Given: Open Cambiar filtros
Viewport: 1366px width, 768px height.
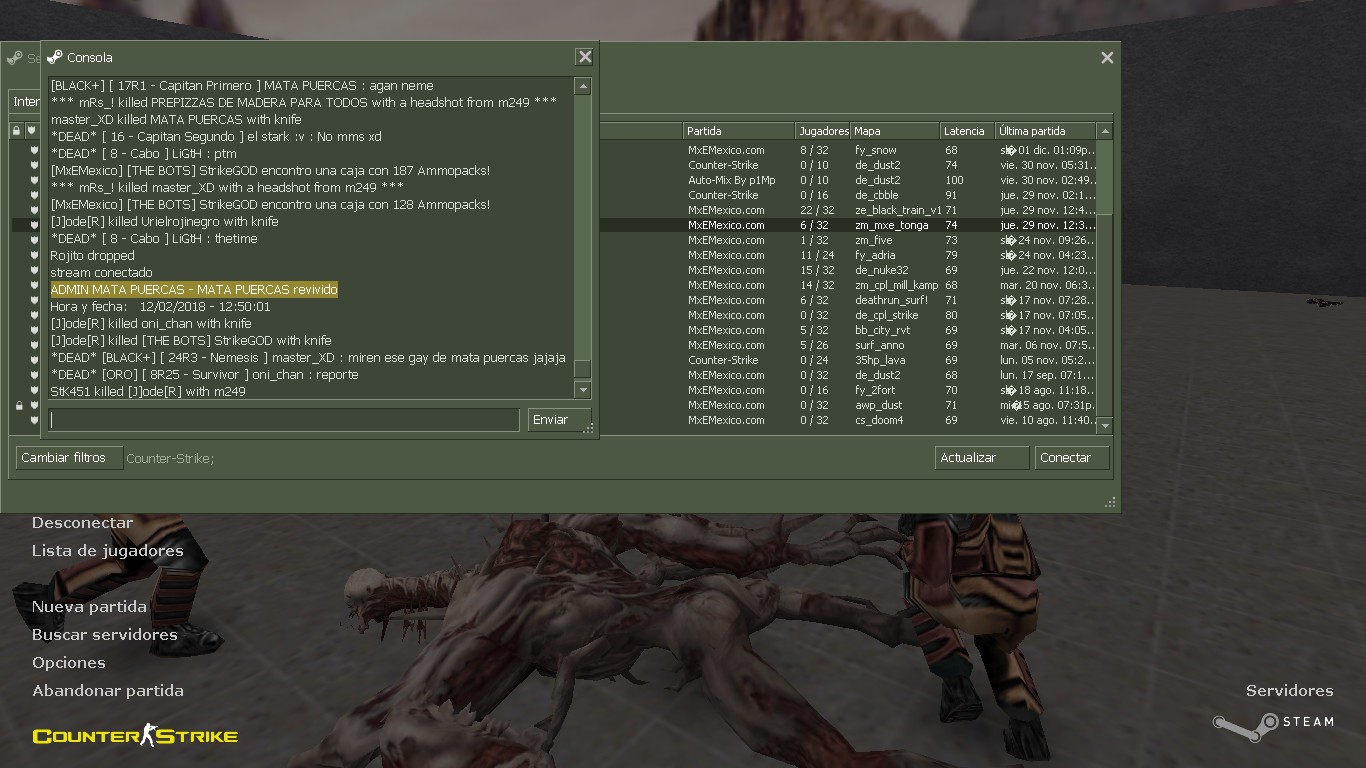Looking at the screenshot, I should point(69,457).
